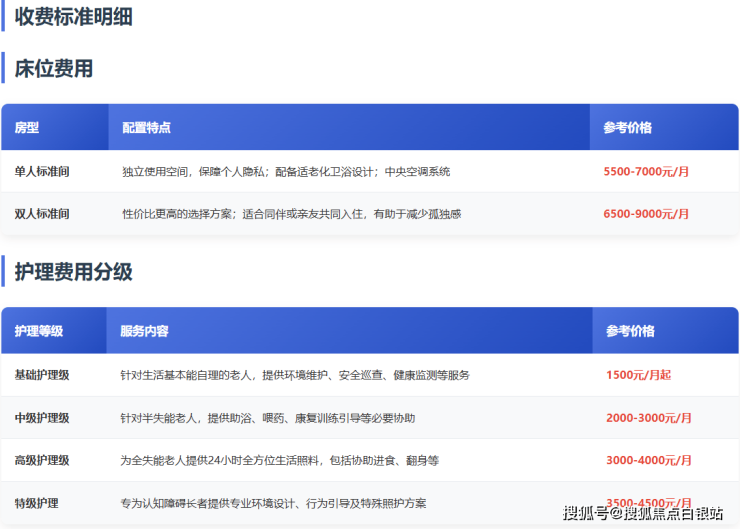Click the 2000-3000元/月 price

(648, 418)
